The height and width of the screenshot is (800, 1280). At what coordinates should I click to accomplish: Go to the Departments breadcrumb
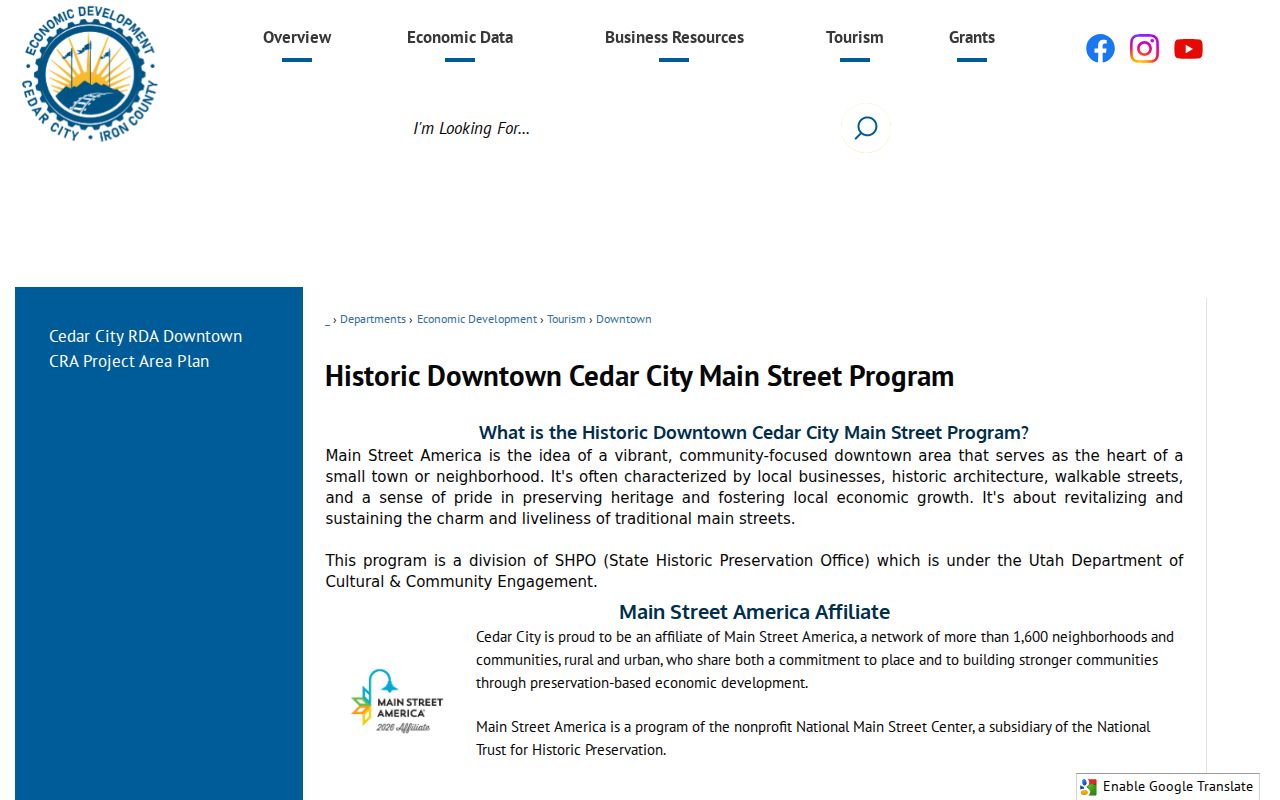click(x=373, y=319)
